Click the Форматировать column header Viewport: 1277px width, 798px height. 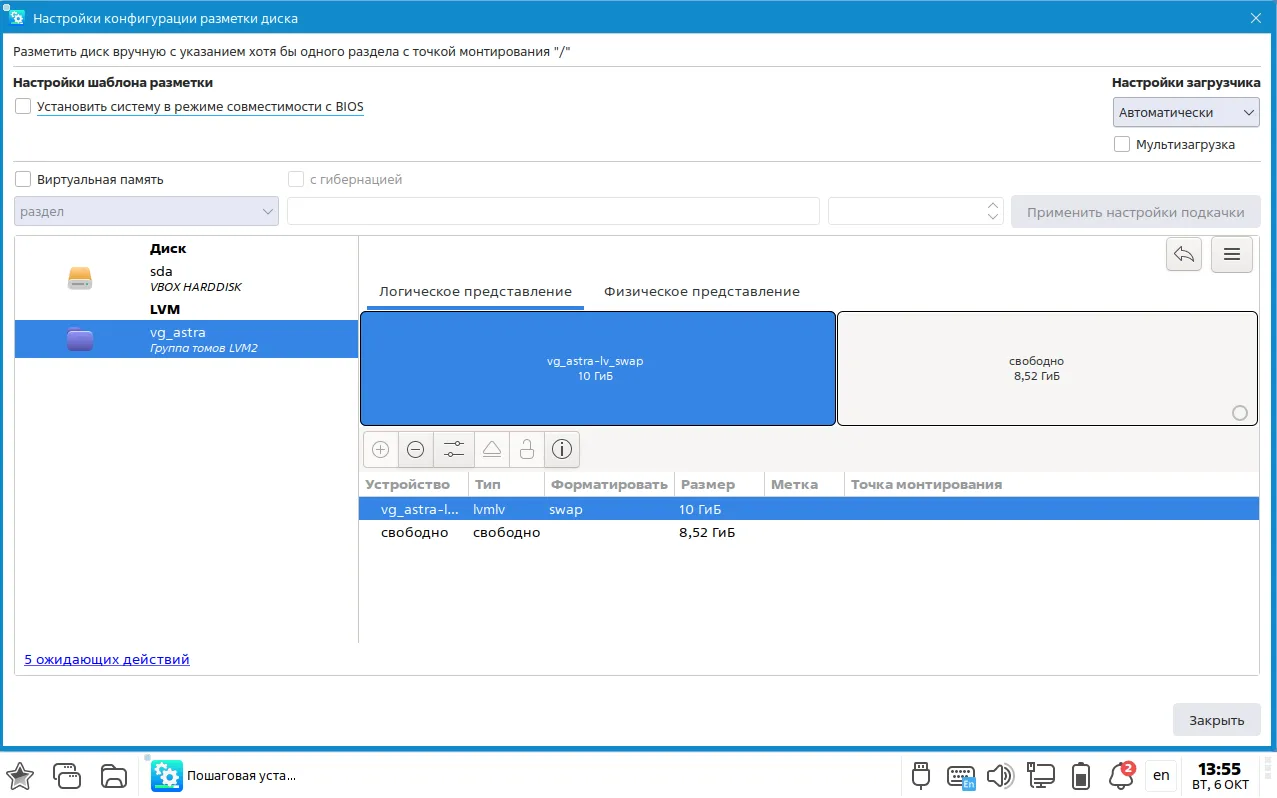609,485
